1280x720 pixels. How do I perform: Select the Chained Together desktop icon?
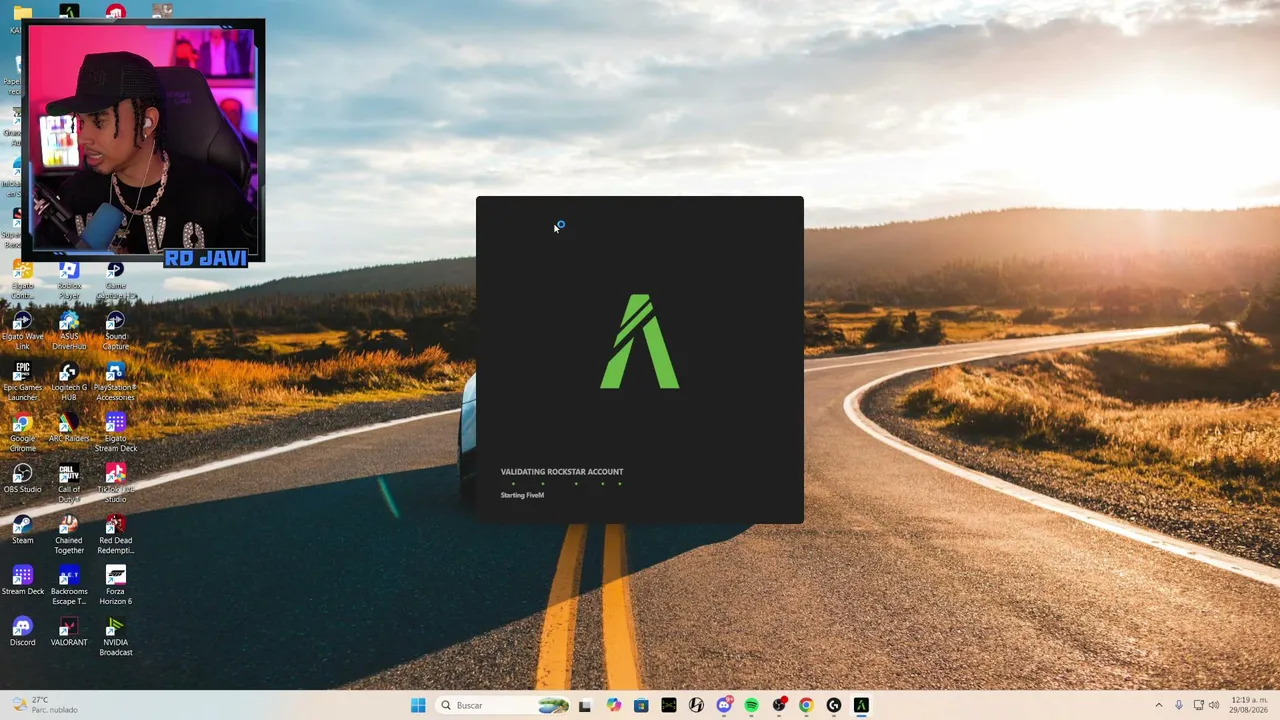[x=69, y=535]
